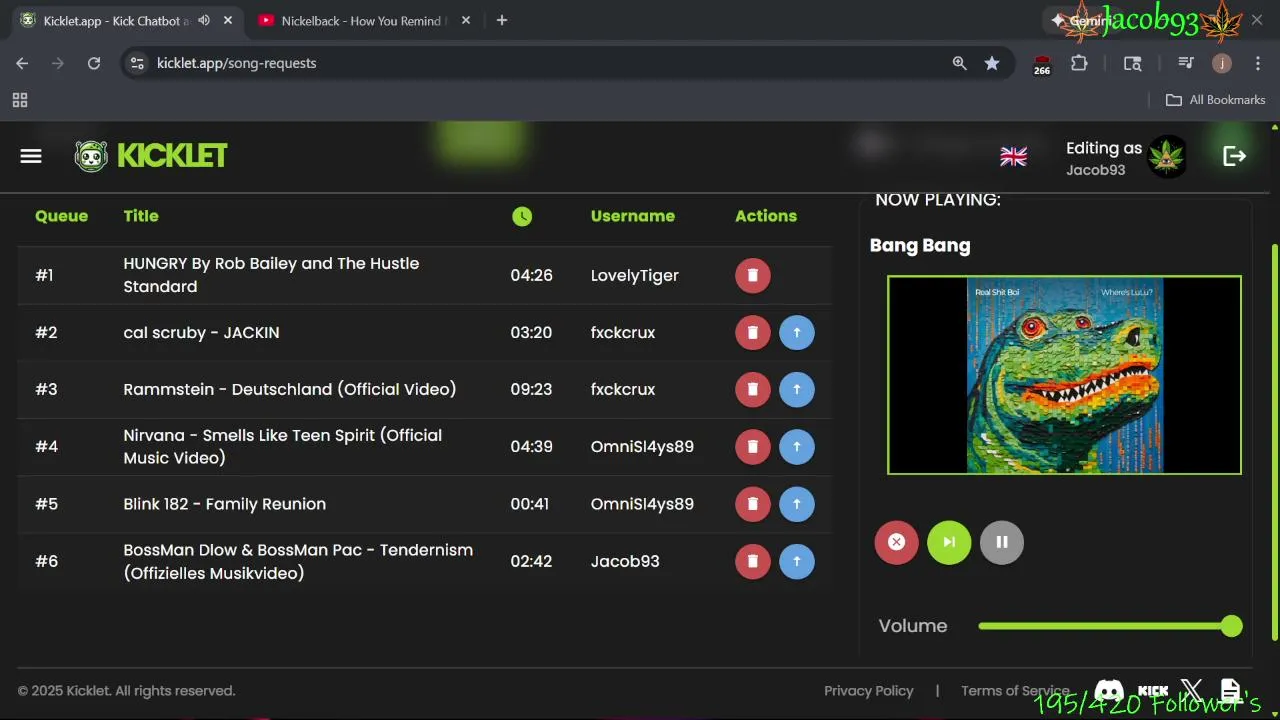Open Terms of Service link

1015,691
